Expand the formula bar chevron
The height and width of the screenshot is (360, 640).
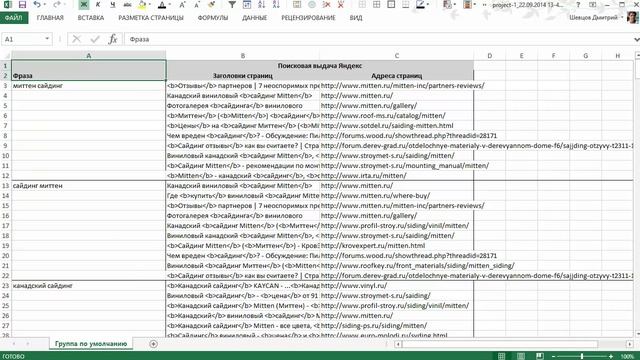coord(636,39)
